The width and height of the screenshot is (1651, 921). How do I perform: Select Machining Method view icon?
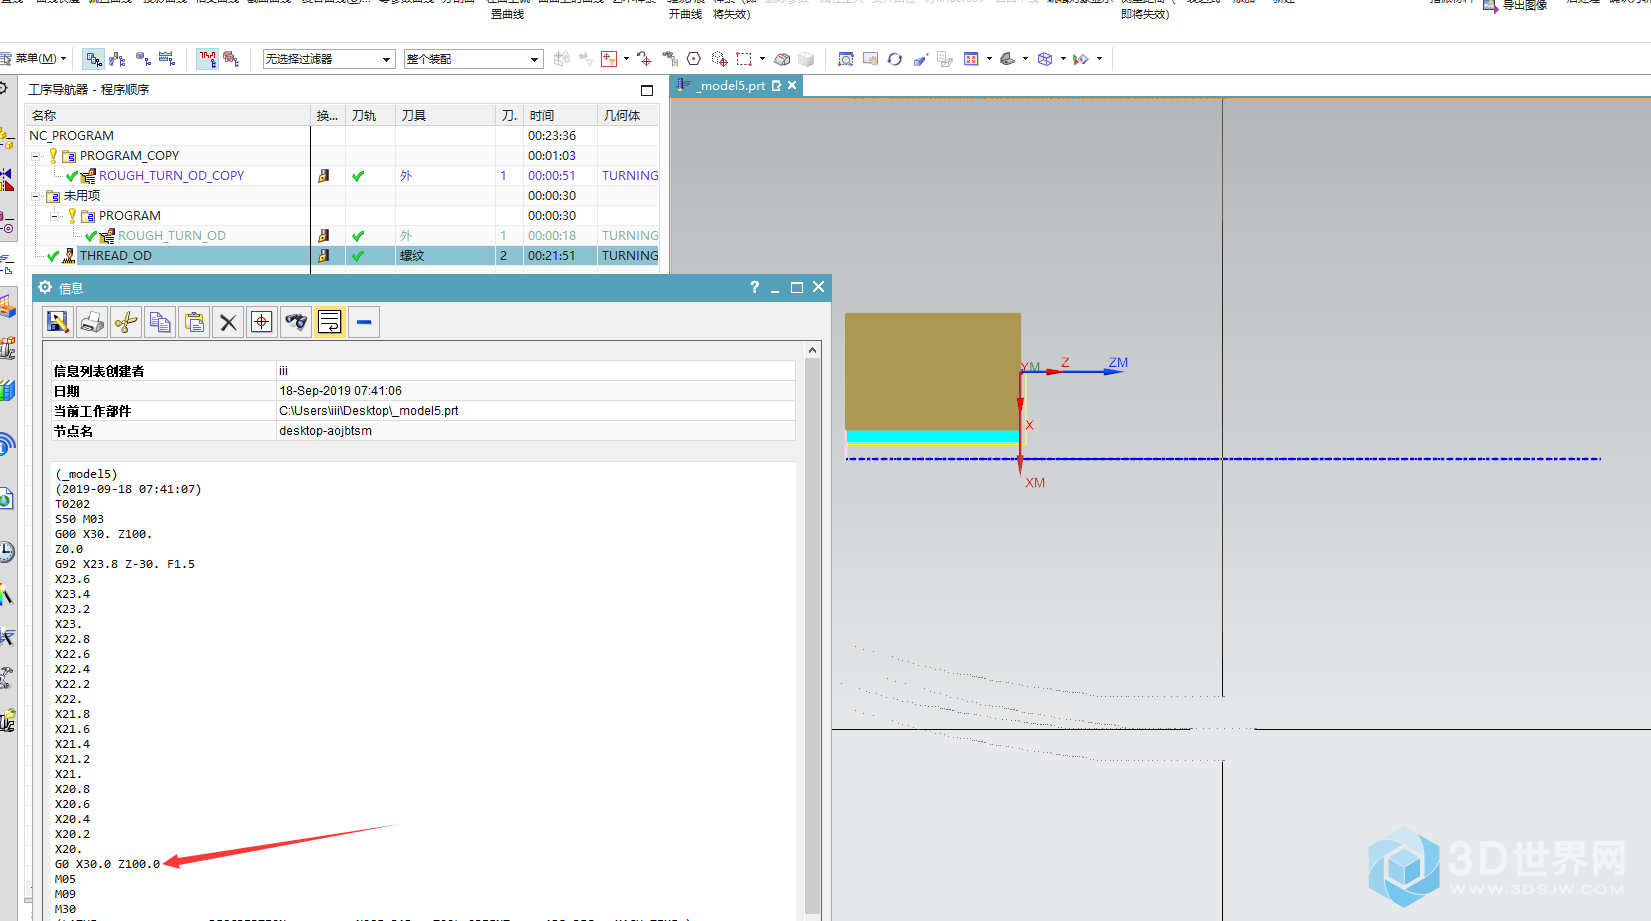click(167, 59)
